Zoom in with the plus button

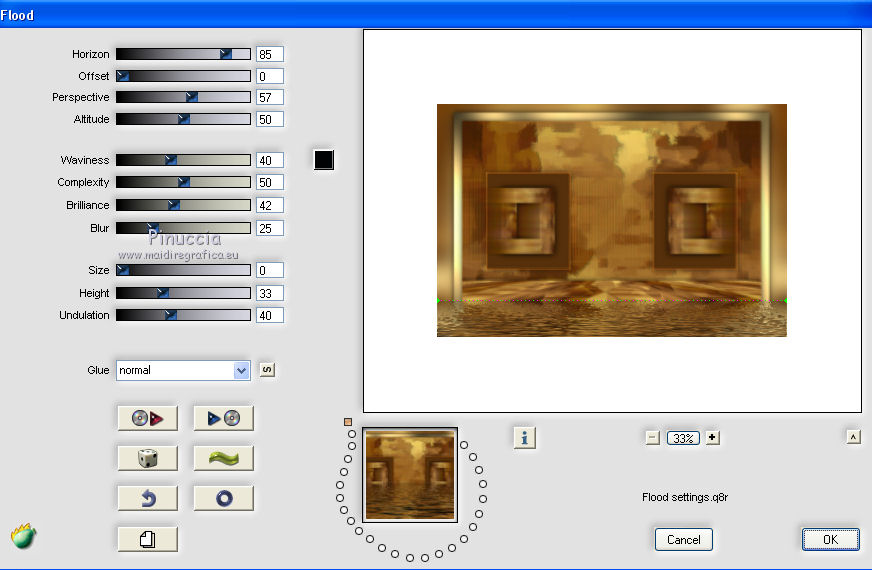coord(712,438)
